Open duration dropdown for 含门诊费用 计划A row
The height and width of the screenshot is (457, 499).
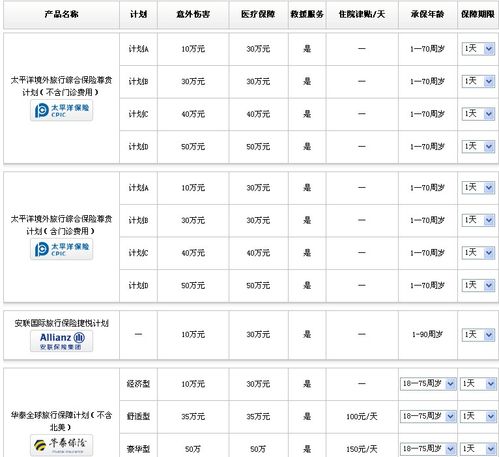click(x=478, y=188)
